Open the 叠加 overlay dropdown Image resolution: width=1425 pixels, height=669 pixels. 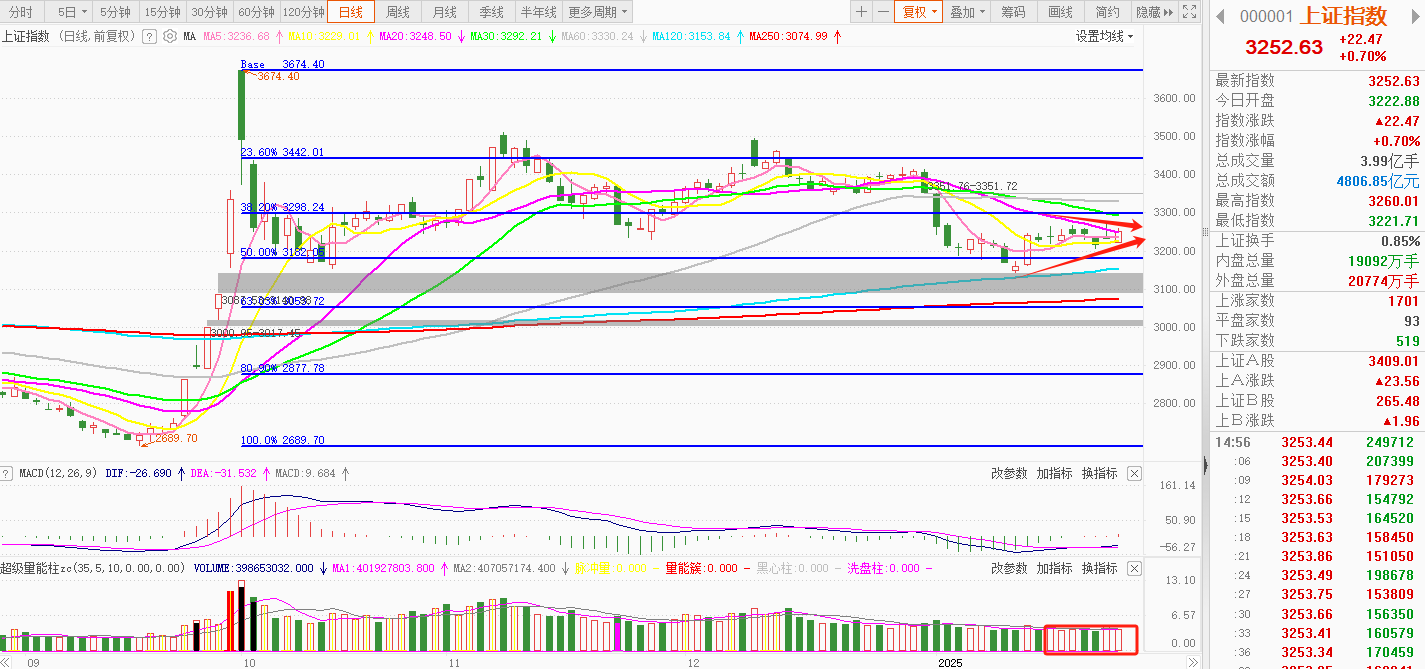[967, 12]
